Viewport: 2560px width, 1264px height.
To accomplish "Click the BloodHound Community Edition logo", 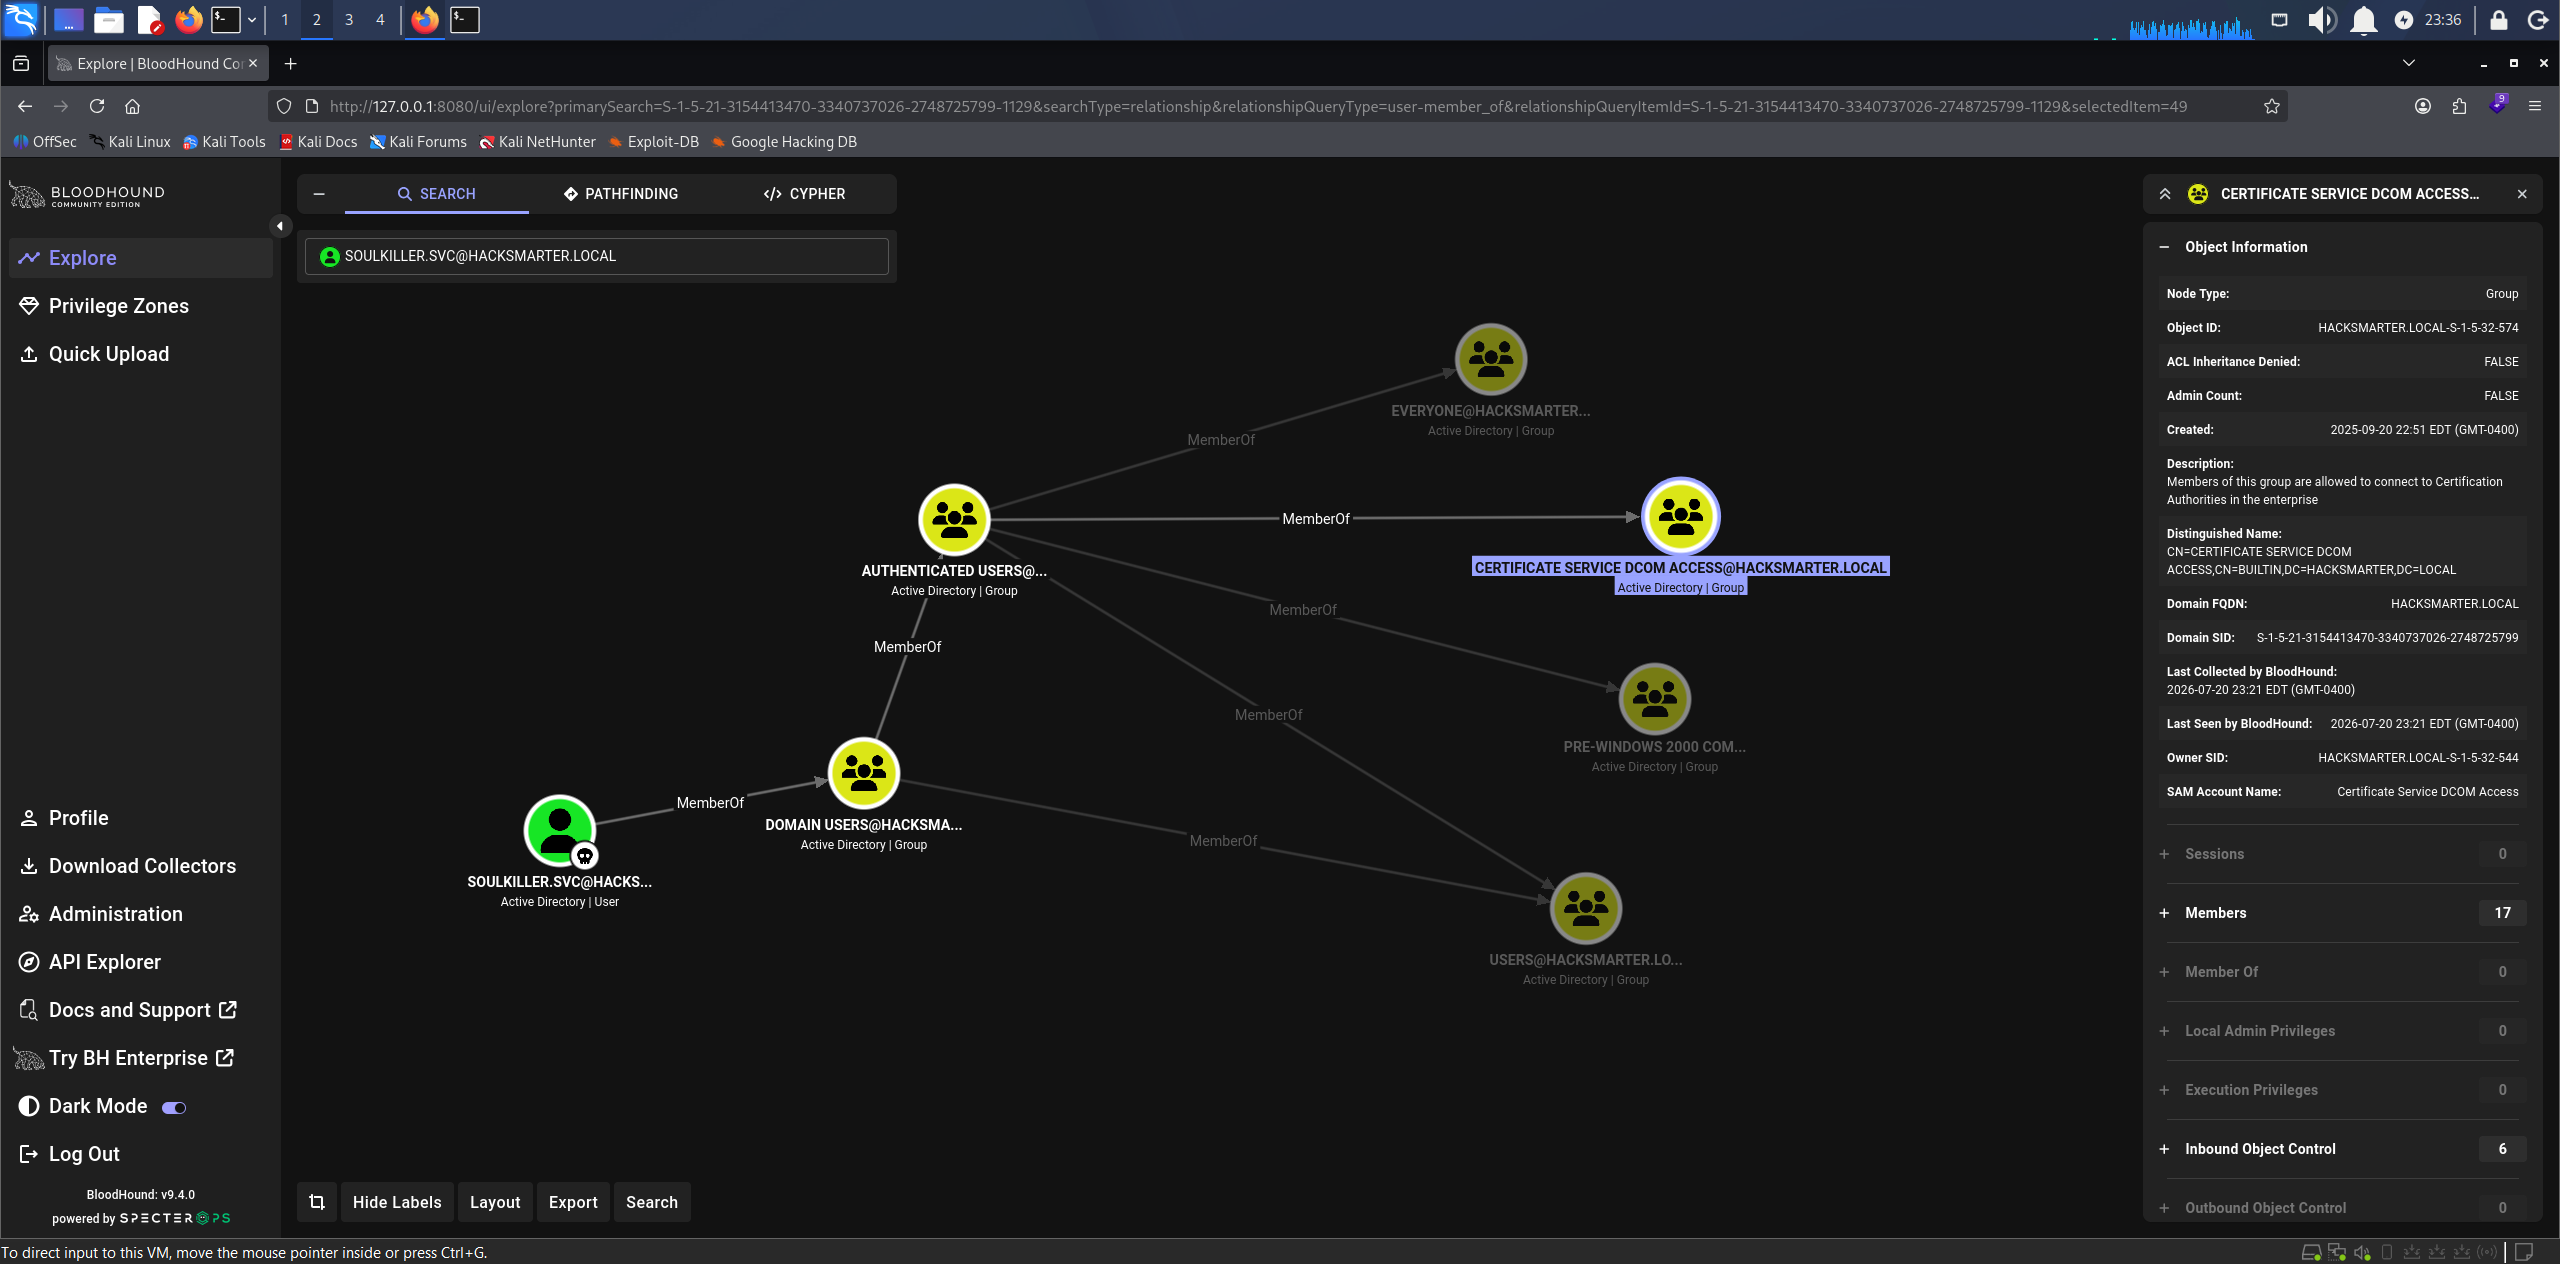I will coord(88,195).
